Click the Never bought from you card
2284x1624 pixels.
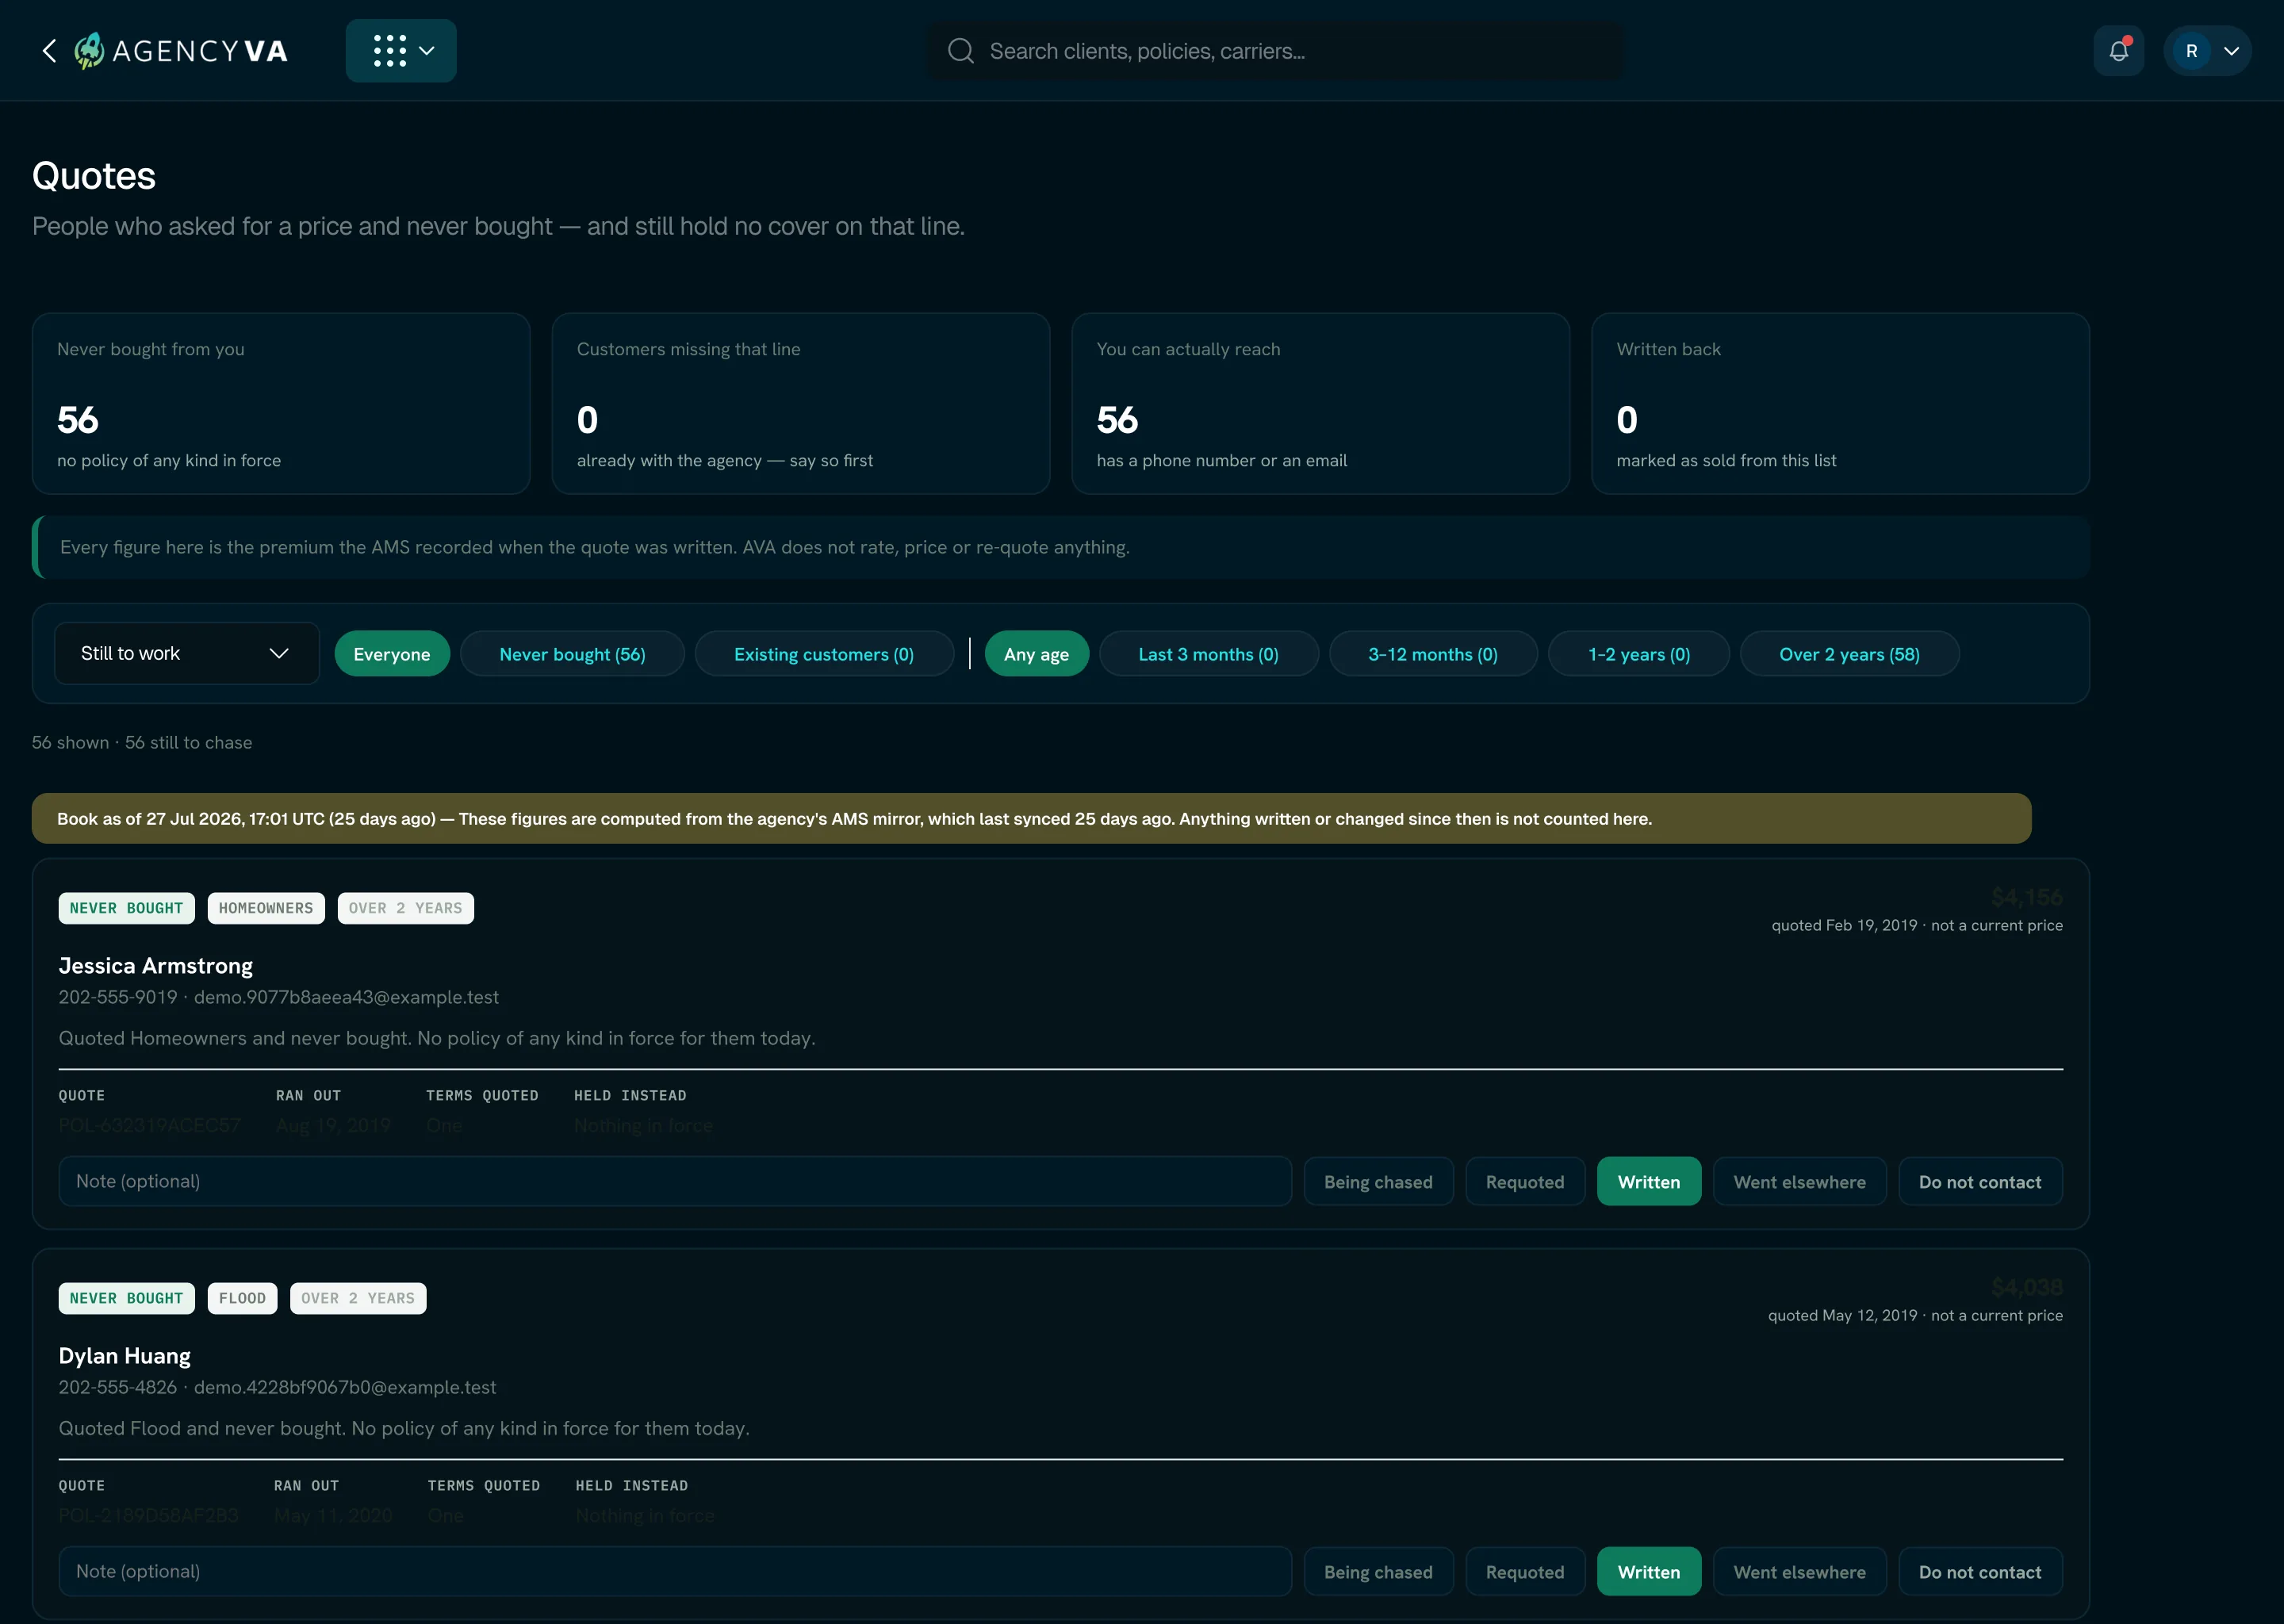click(281, 404)
